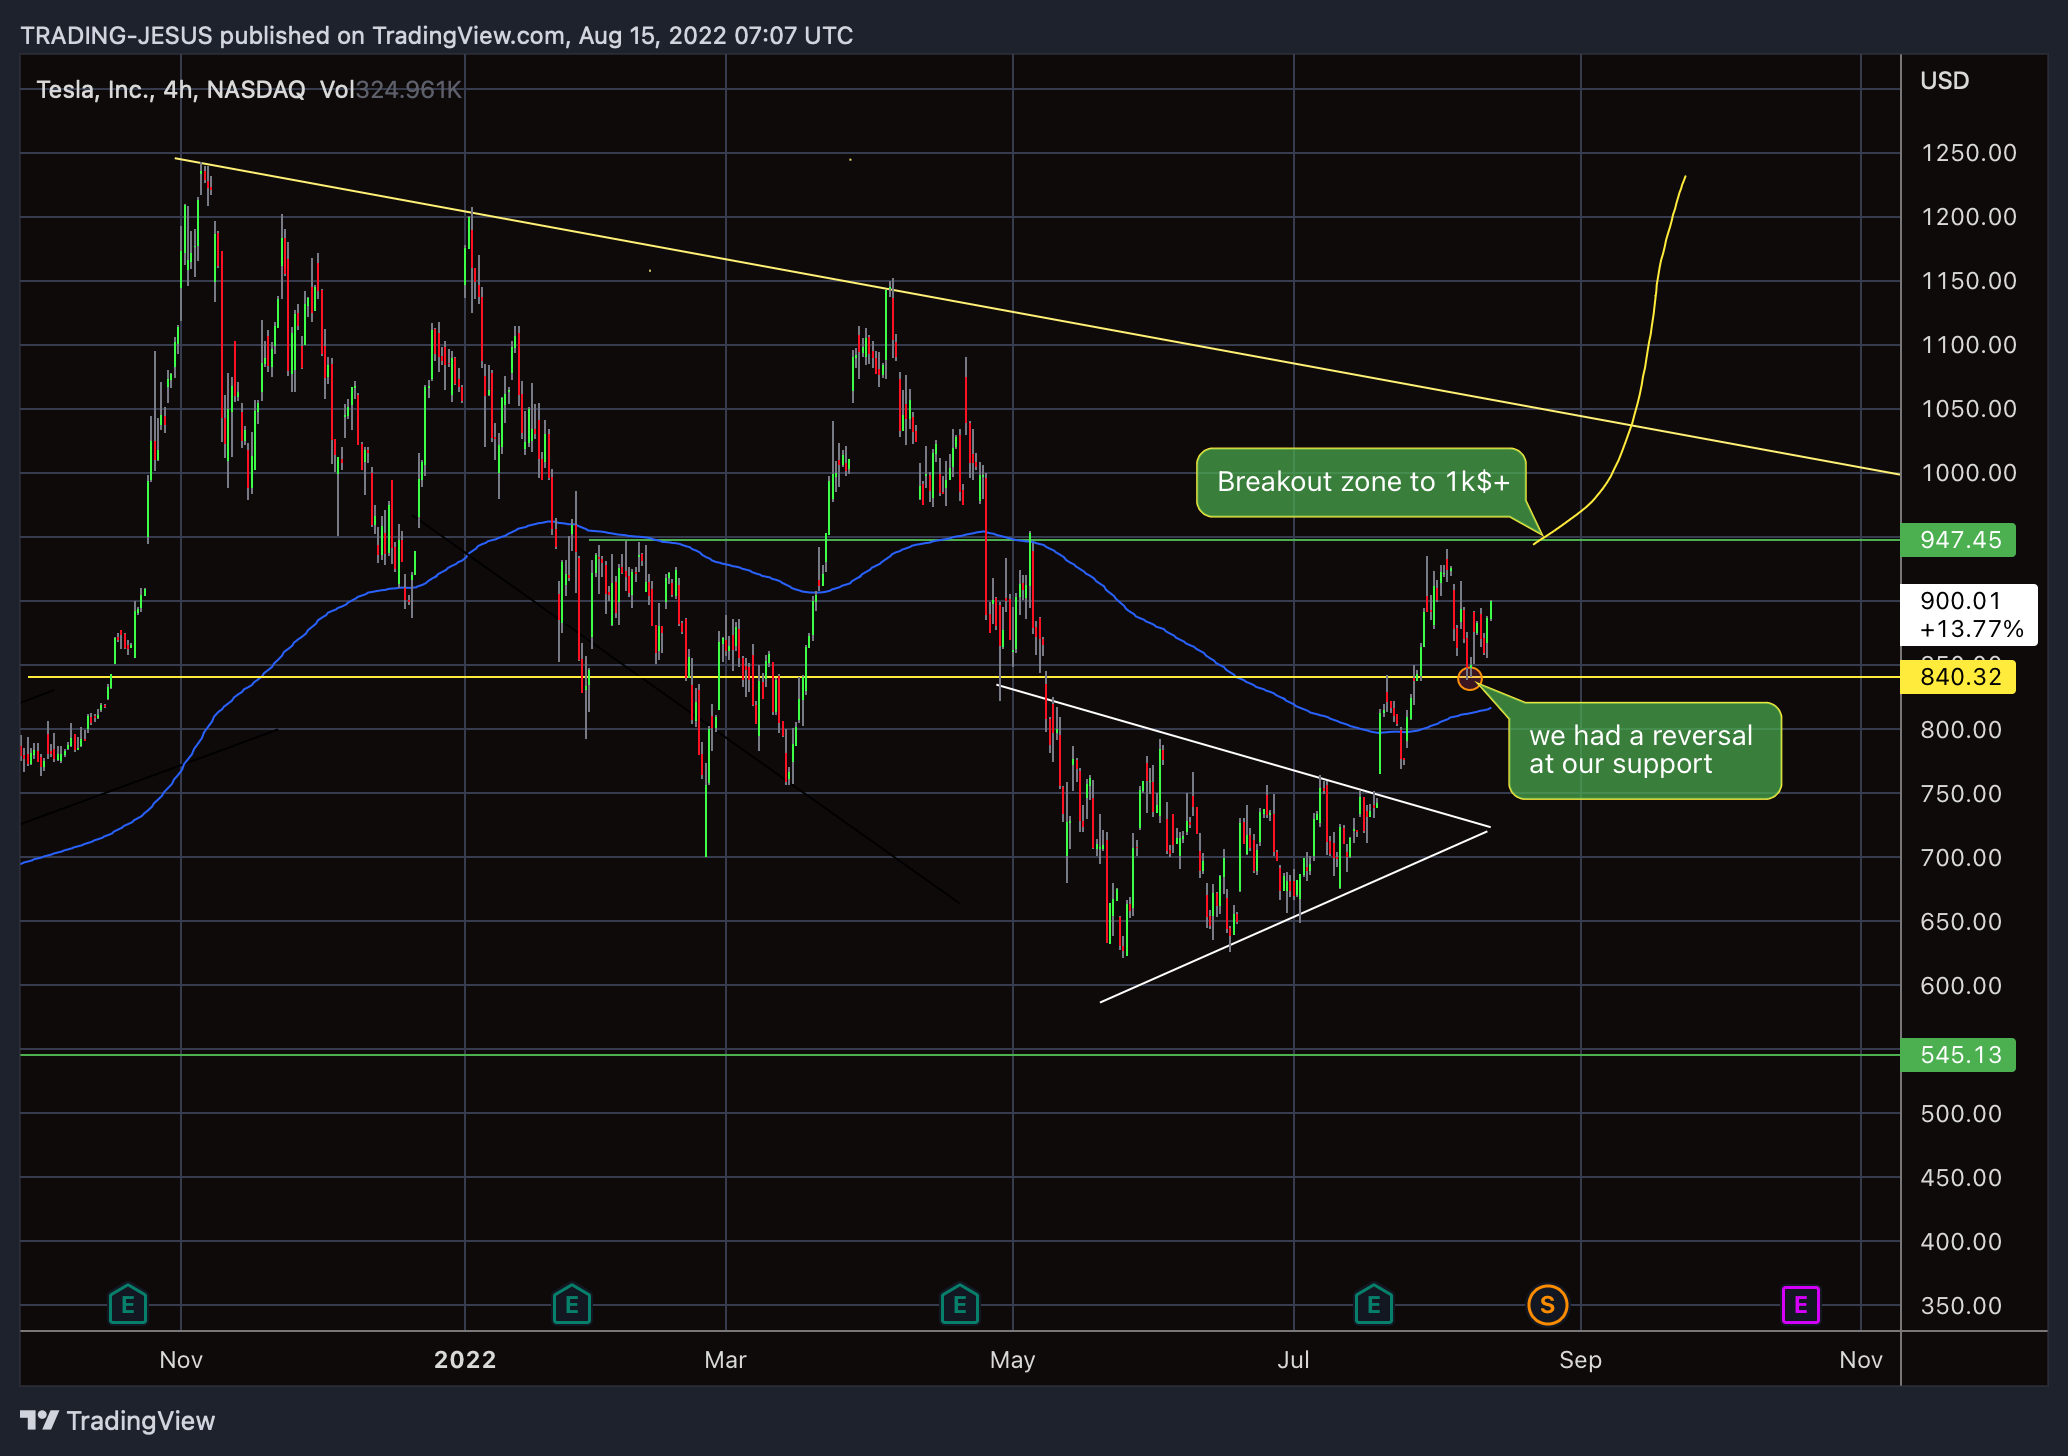The width and height of the screenshot is (2068, 1456).
Task: Click the 2022 label on time axis
Action: click(x=465, y=1360)
